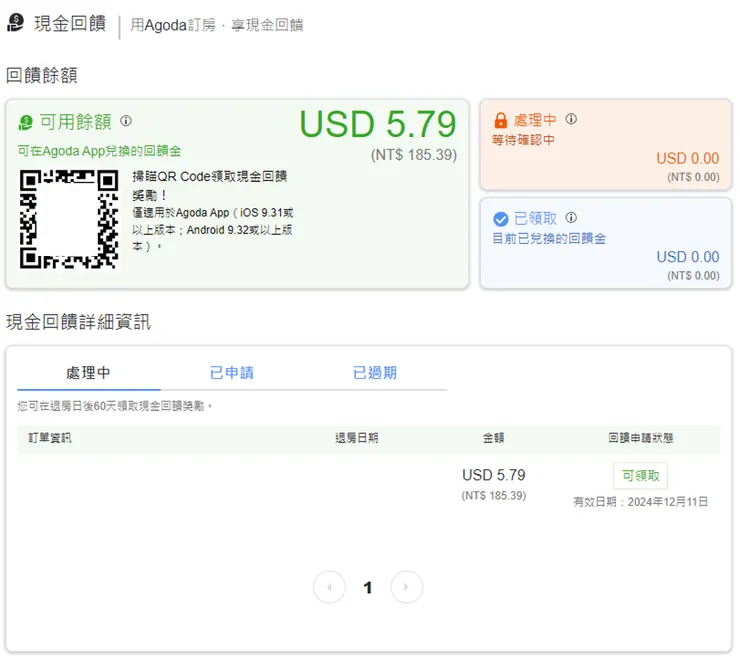Click the 回饋餘額 heading

42,76
